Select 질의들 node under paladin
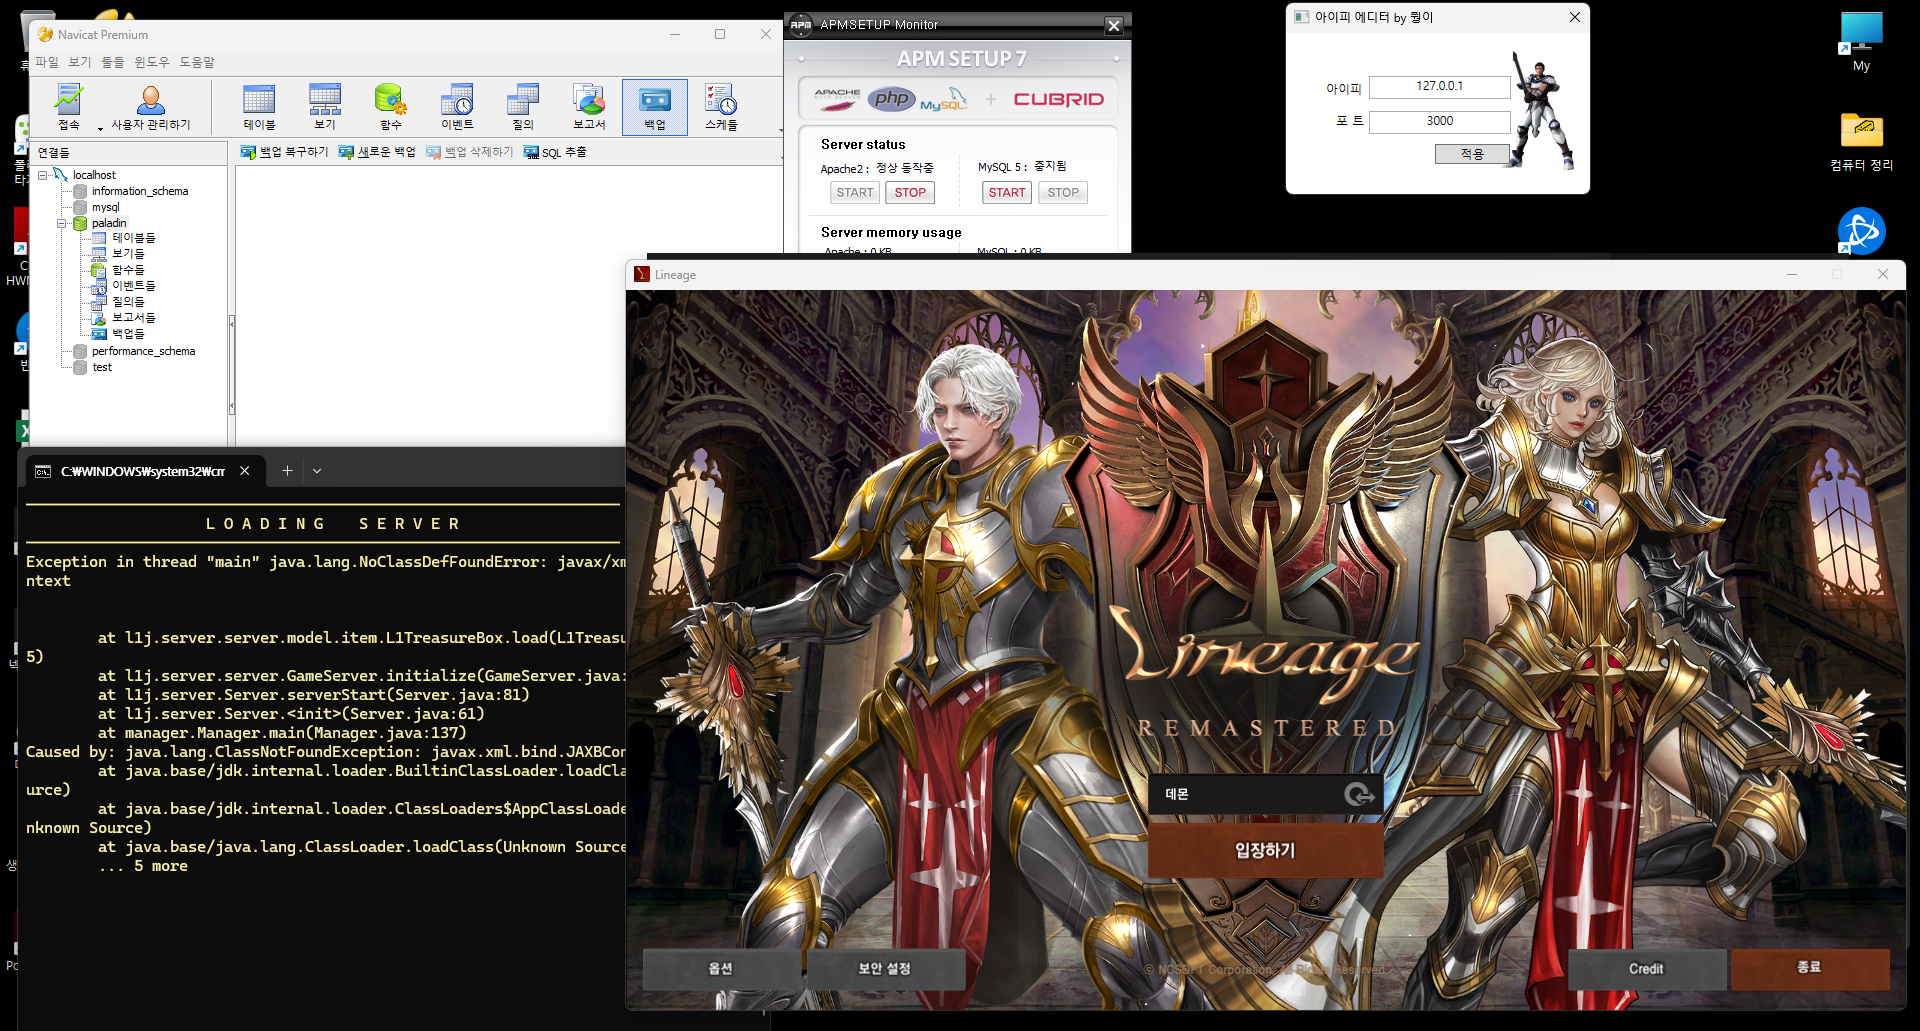Image resolution: width=1920 pixels, height=1031 pixels. click(118, 302)
